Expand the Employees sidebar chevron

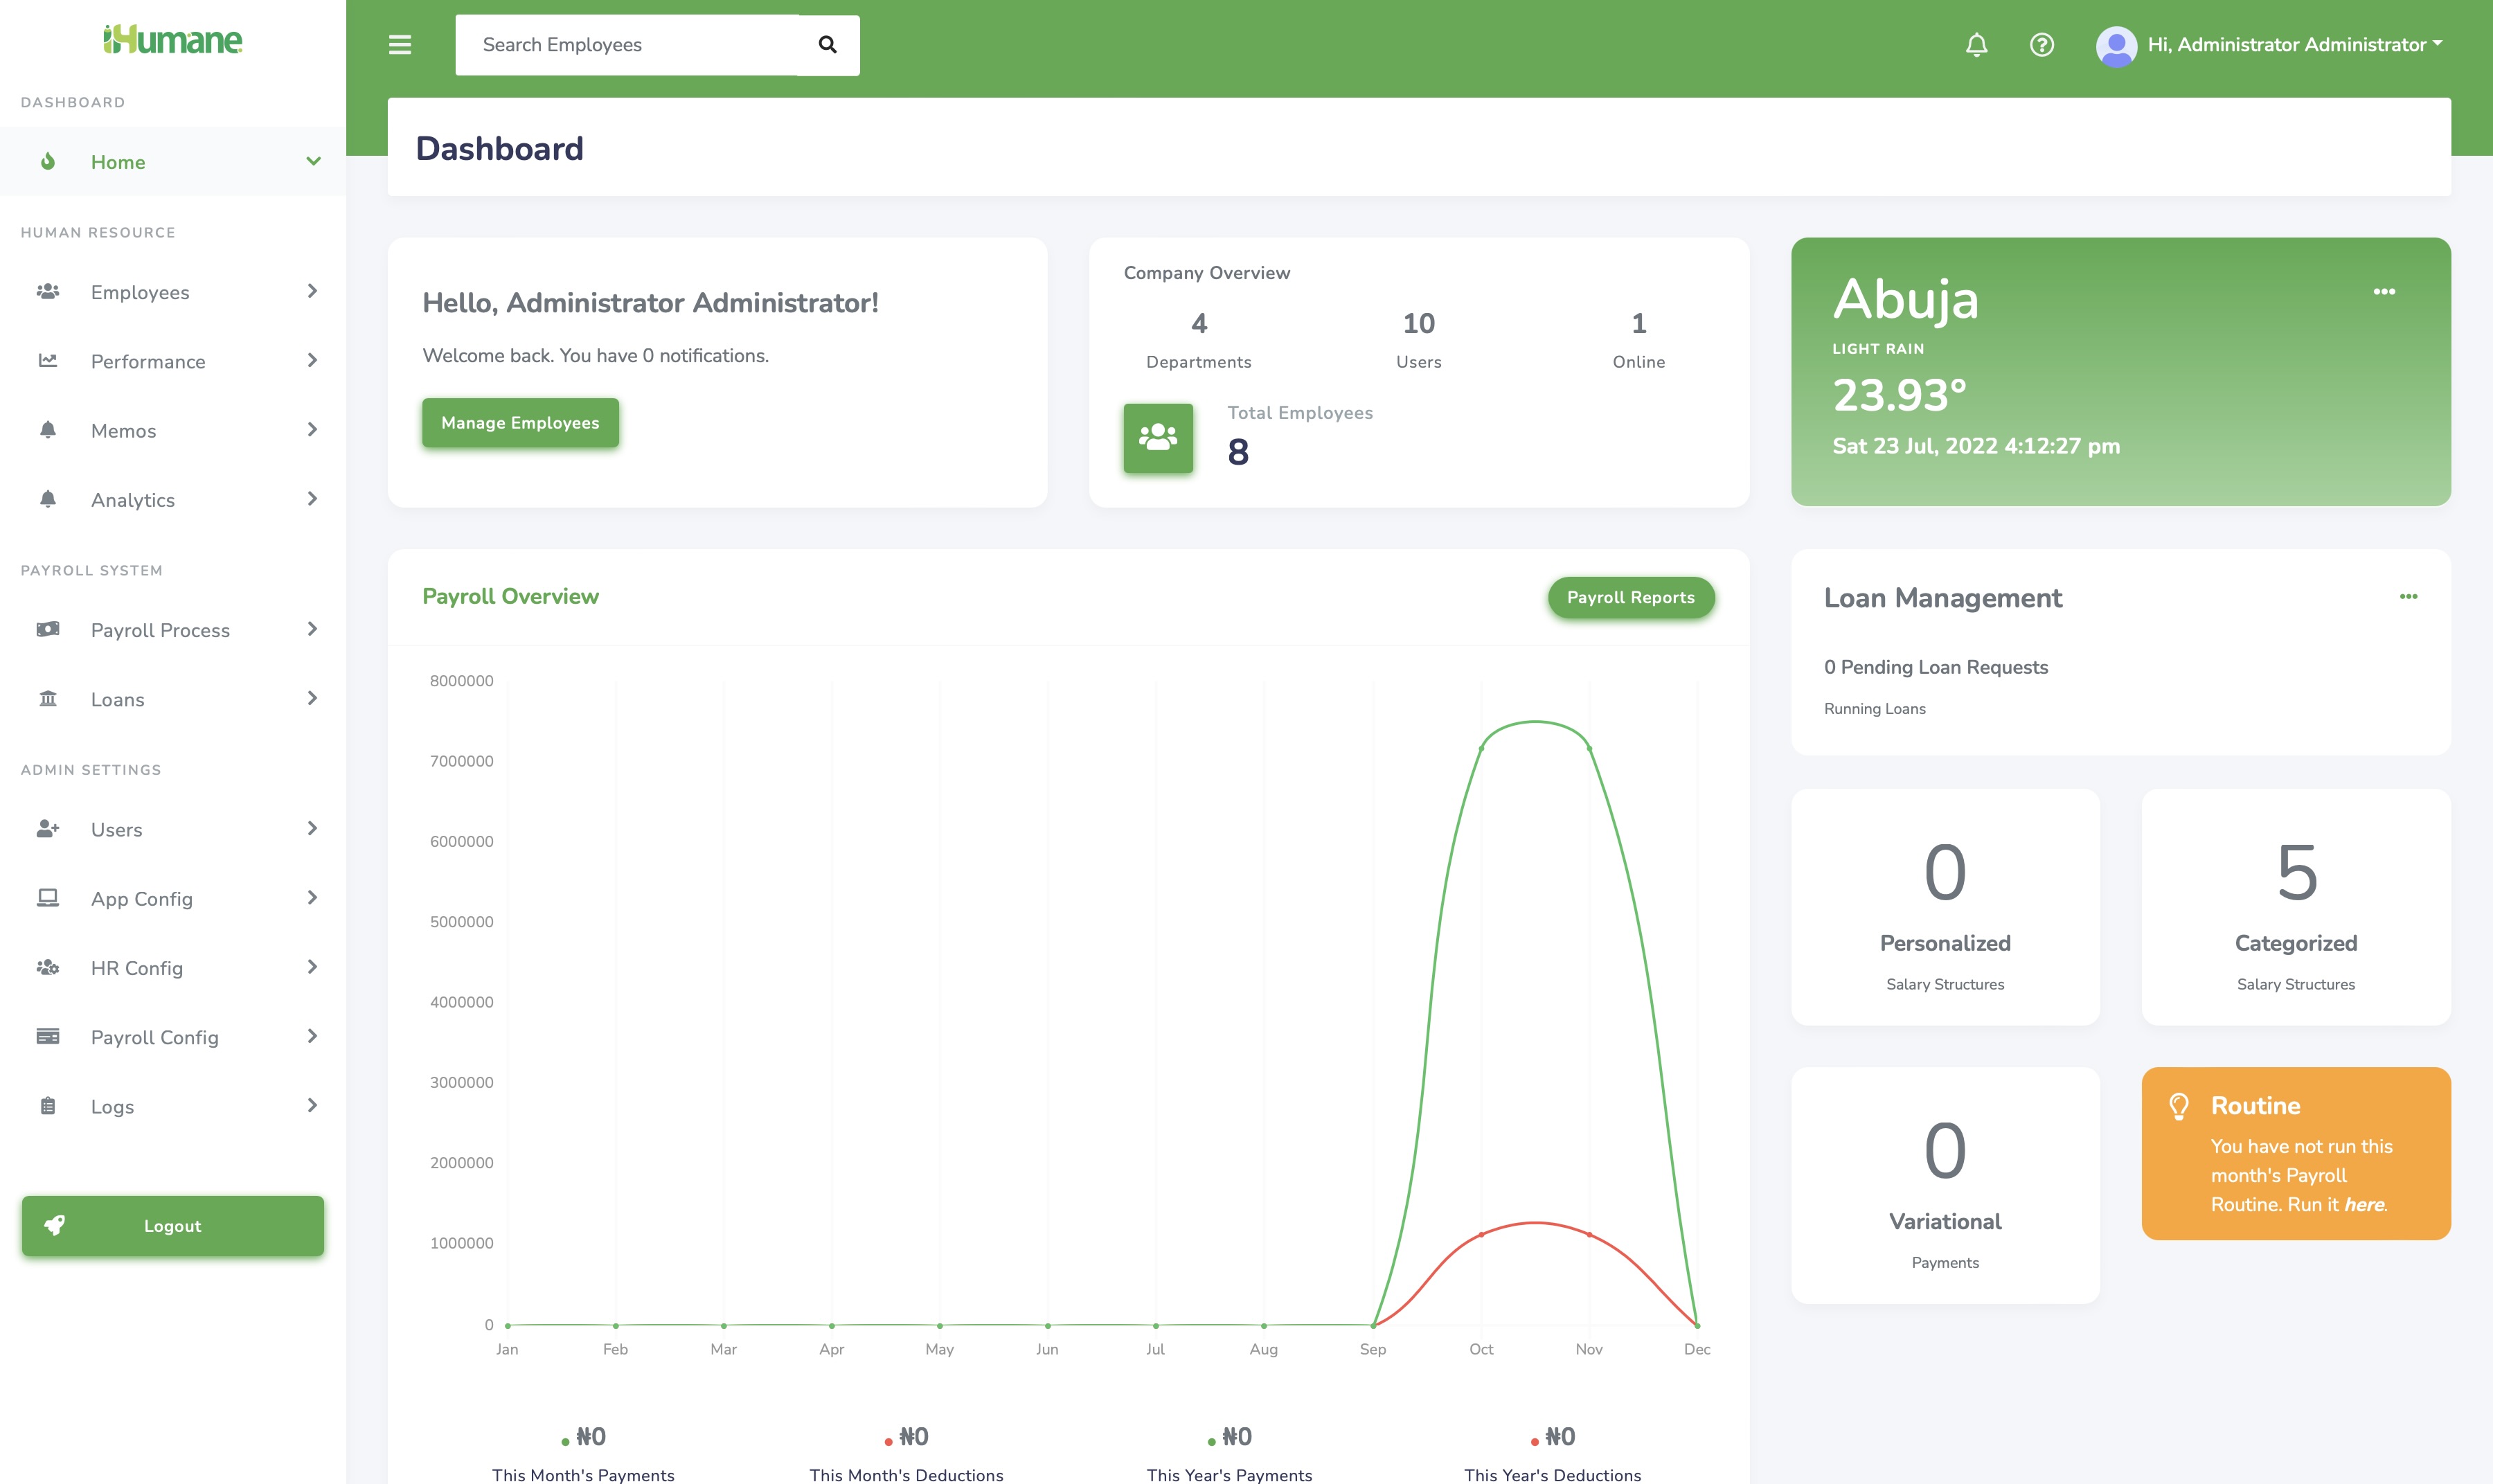[x=312, y=291]
